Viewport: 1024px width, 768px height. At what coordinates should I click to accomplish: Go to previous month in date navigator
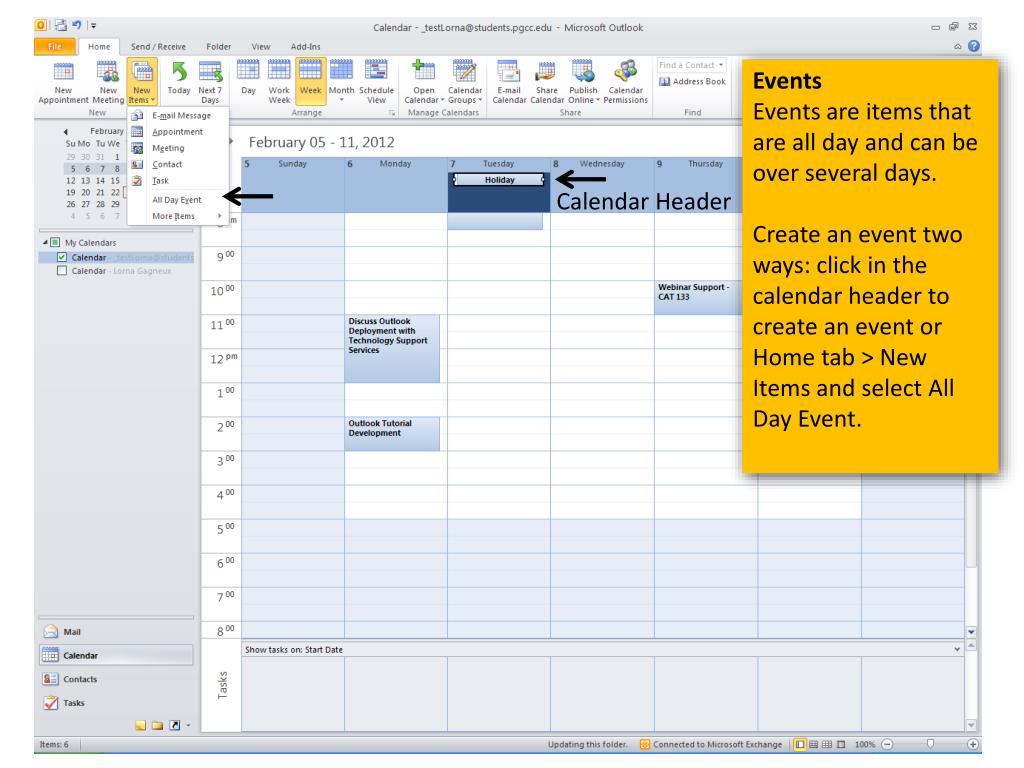66,131
